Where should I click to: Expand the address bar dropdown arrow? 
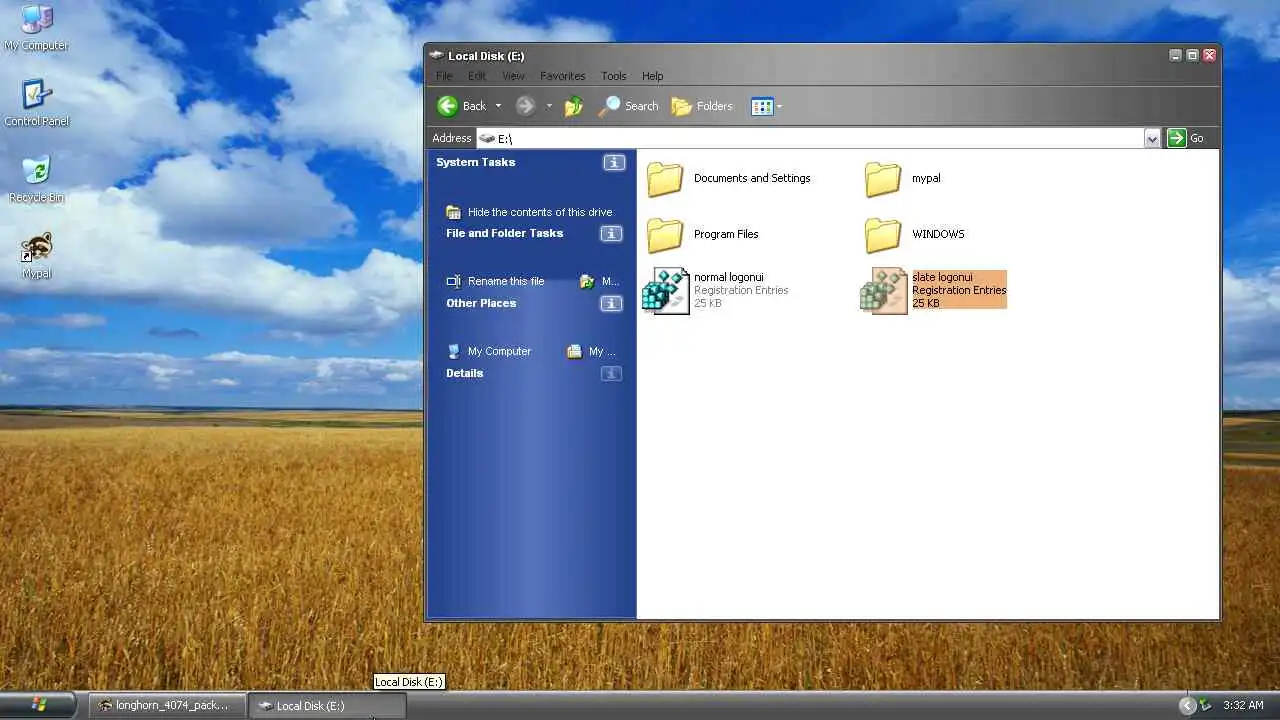[1152, 139]
